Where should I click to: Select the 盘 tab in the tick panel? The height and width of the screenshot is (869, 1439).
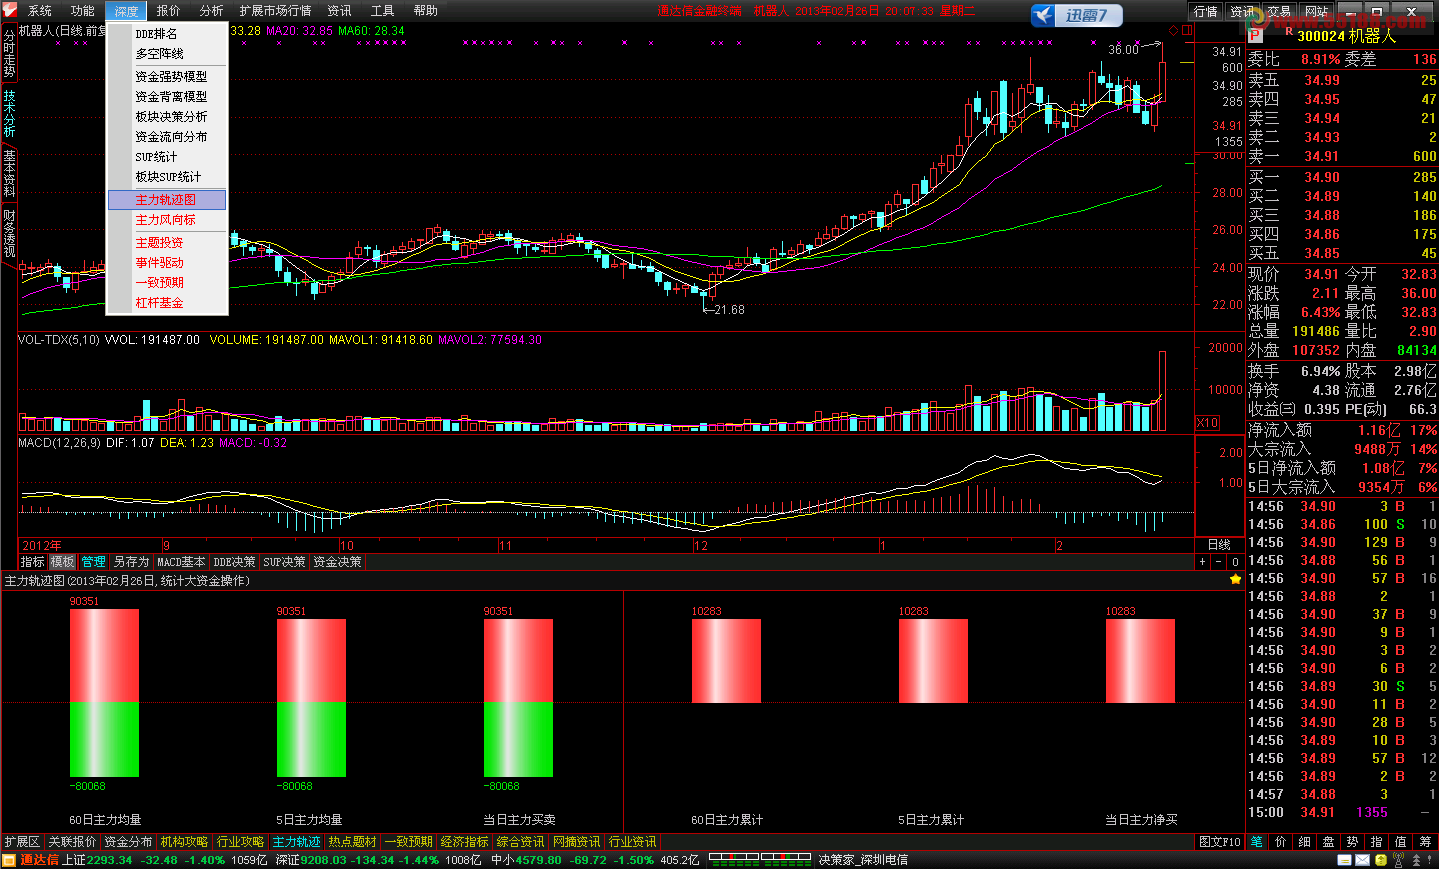pyautogui.click(x=1328, y=842)
